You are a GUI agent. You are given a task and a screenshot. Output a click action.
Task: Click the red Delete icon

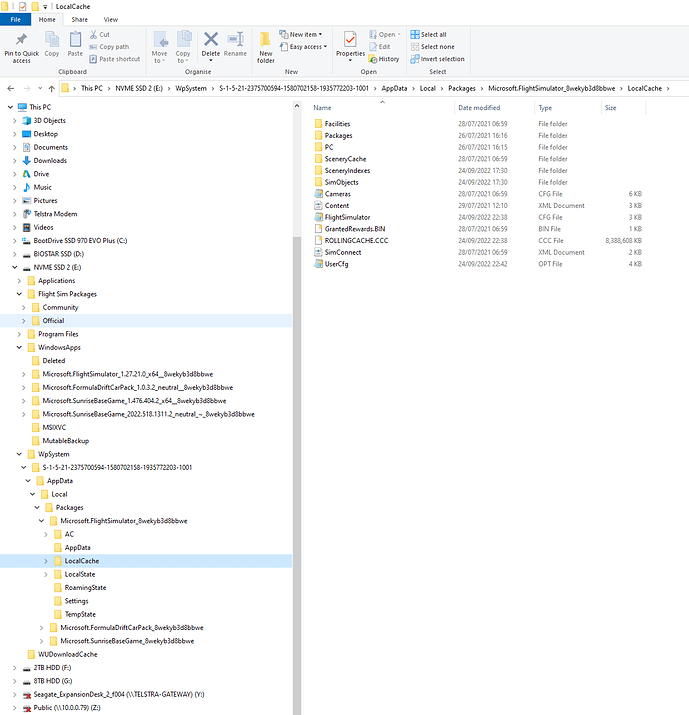pyautogui.click(x=211, y=40)
